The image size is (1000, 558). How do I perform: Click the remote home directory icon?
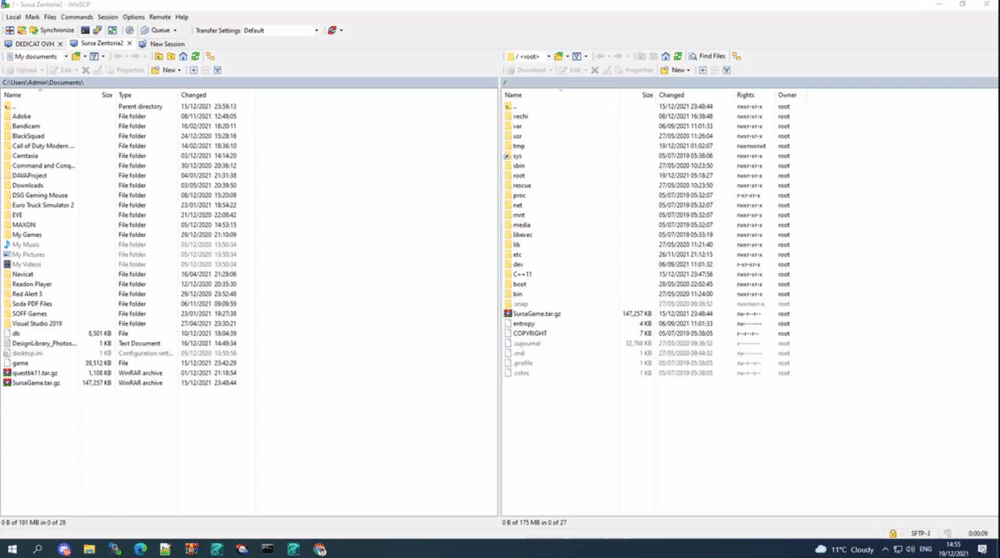665,57
